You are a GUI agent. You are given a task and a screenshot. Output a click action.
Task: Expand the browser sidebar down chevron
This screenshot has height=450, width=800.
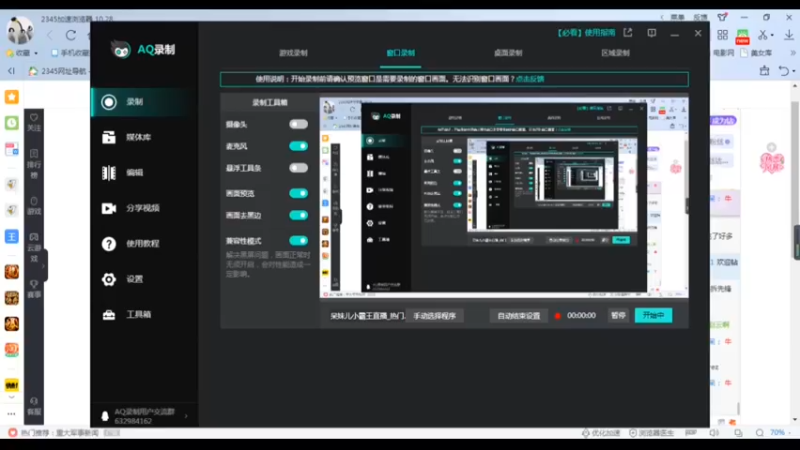(11, 397)
